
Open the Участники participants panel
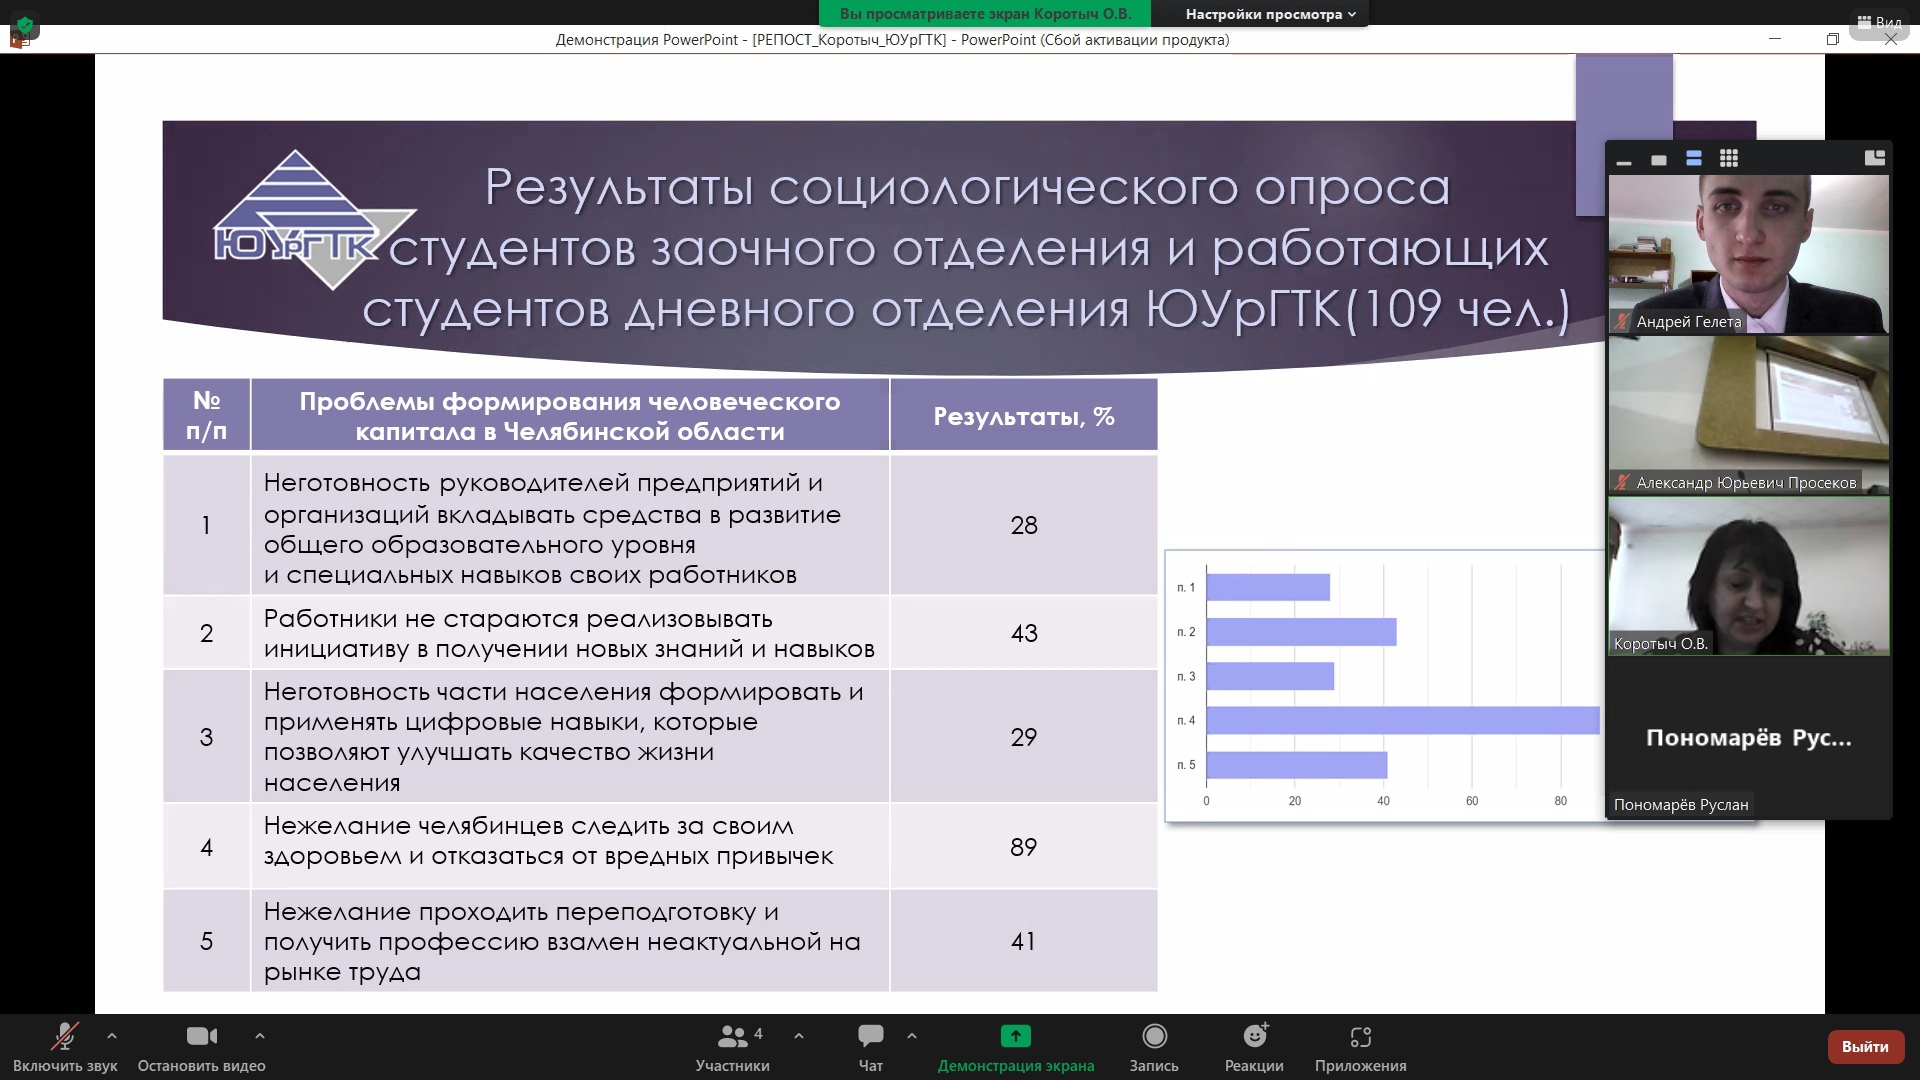point(733,1047)
